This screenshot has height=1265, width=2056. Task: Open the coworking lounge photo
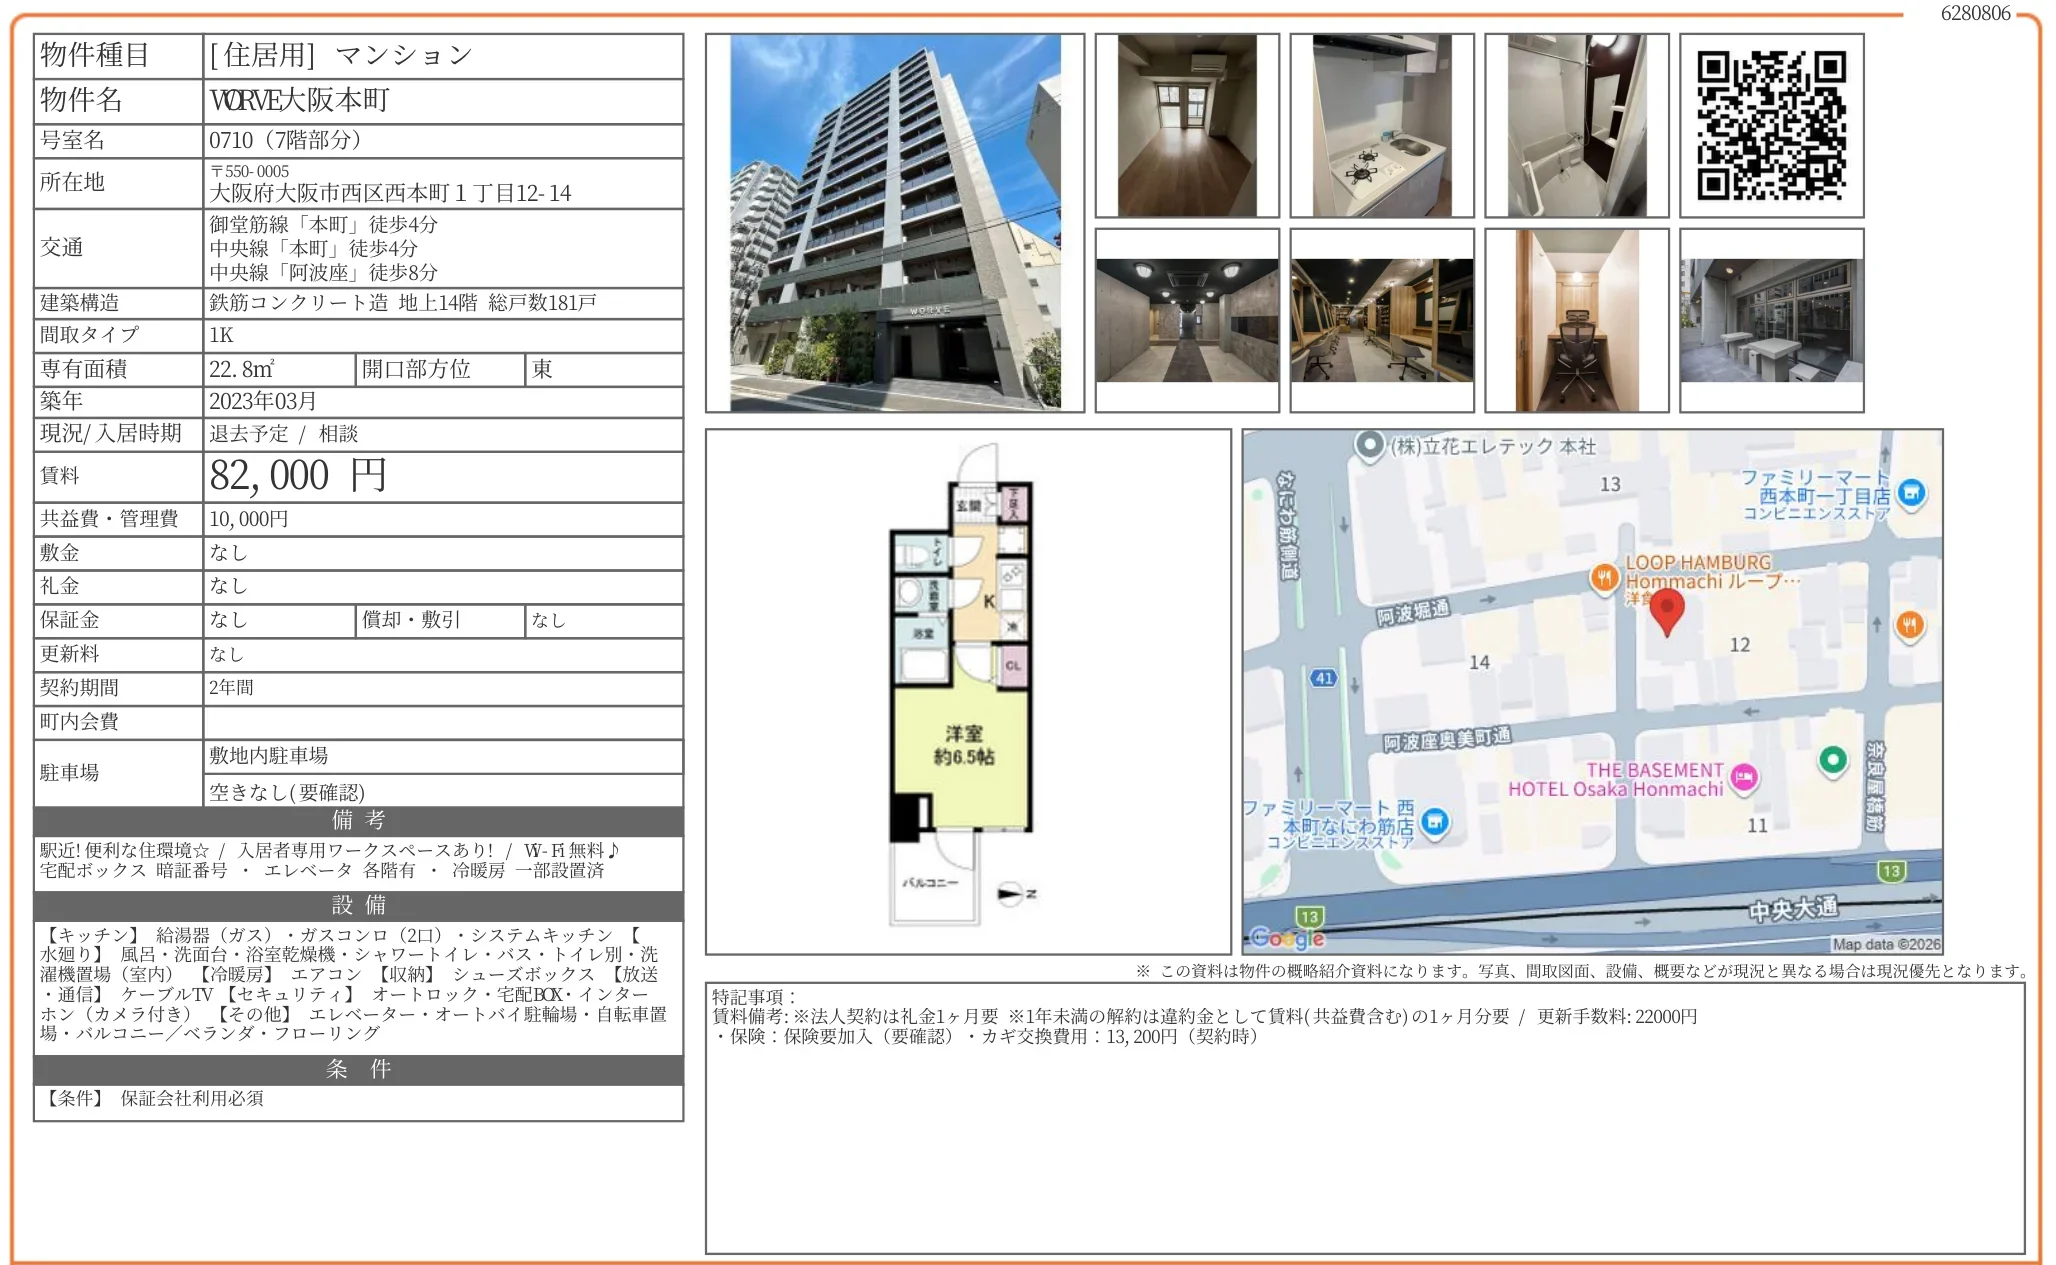click(1381, 320)
